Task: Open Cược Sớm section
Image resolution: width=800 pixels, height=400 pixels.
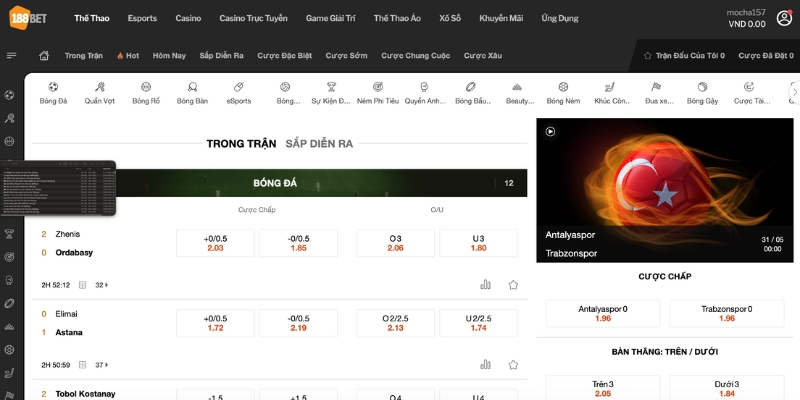Action: tap(346, 56)
